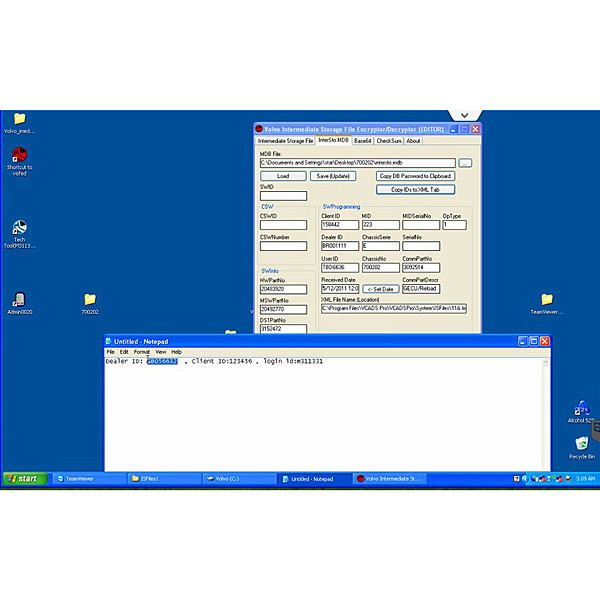Open the Intermediate Storage File tab

[x=286, y=141]
